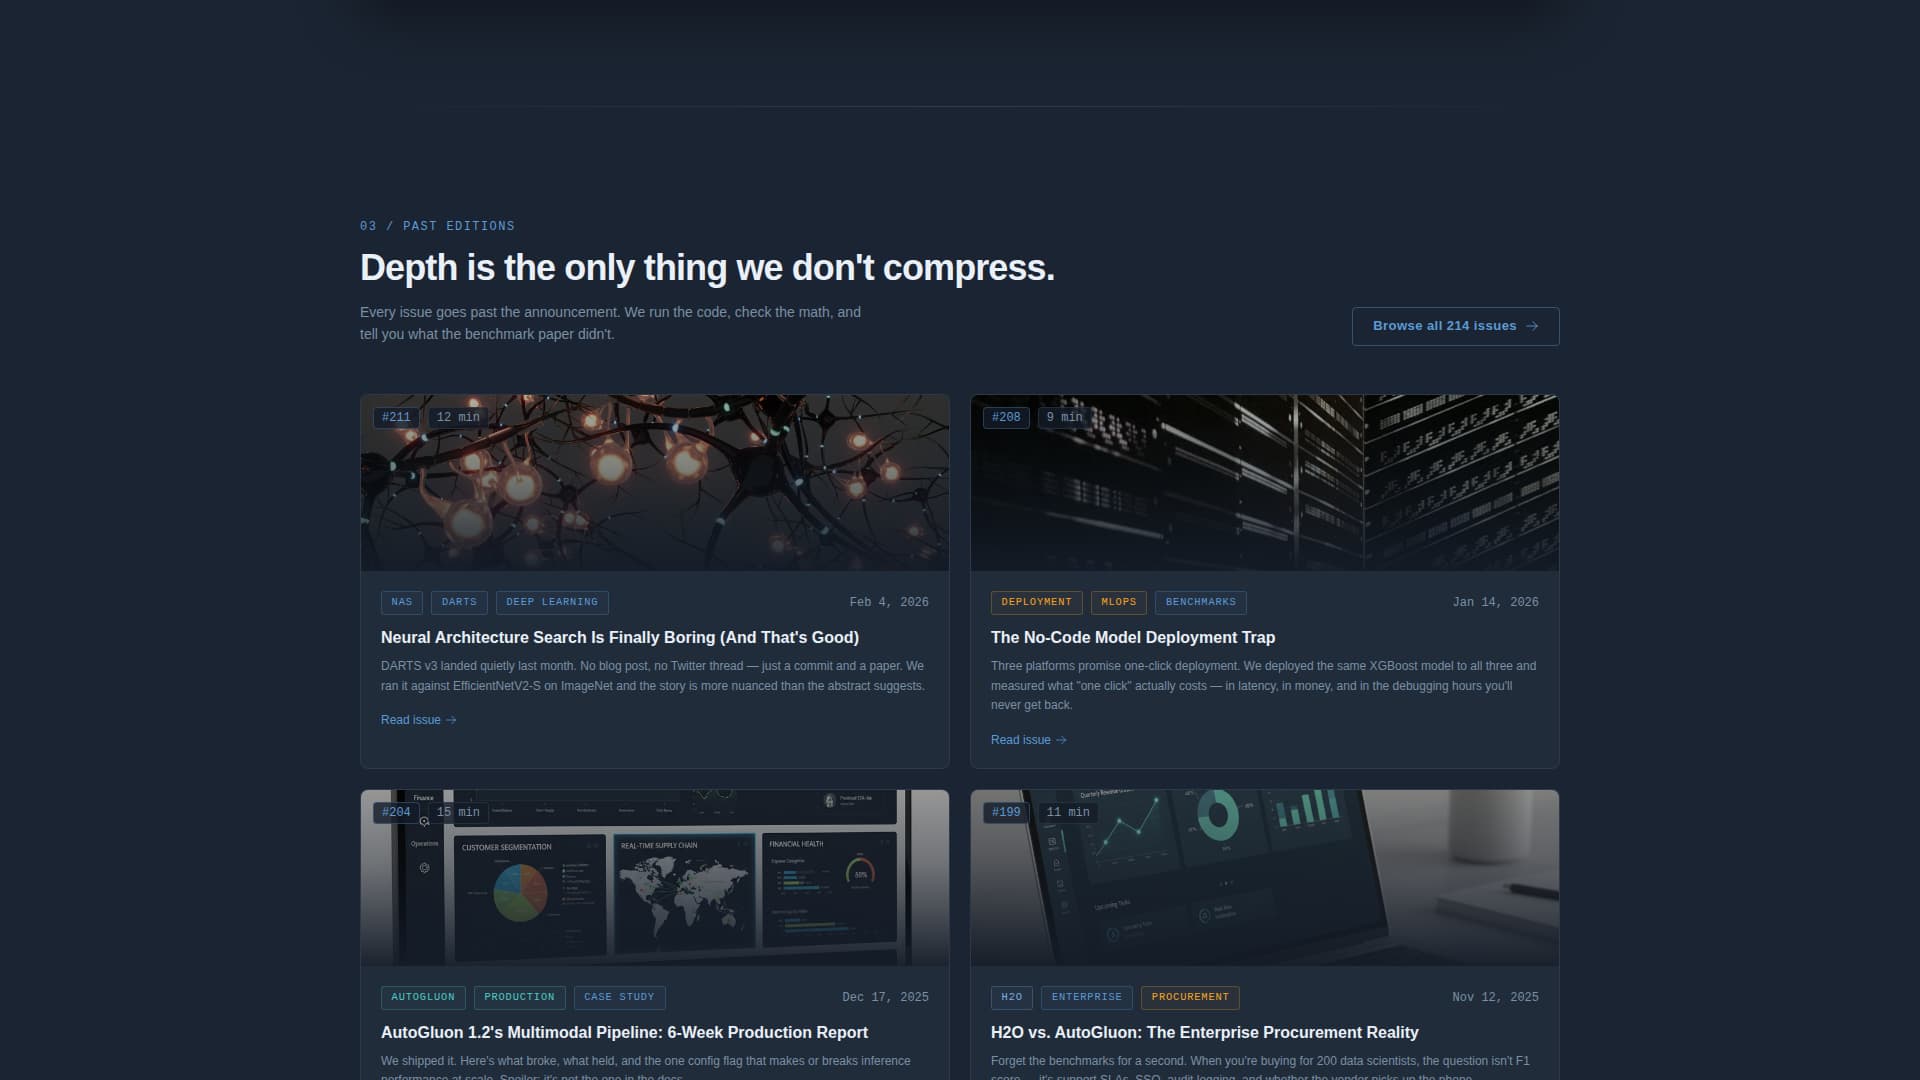This screenshot has height=1080, width=1920.
Task: Select the ENTERPRISE tag
Action: click(x=1087, y=997)
